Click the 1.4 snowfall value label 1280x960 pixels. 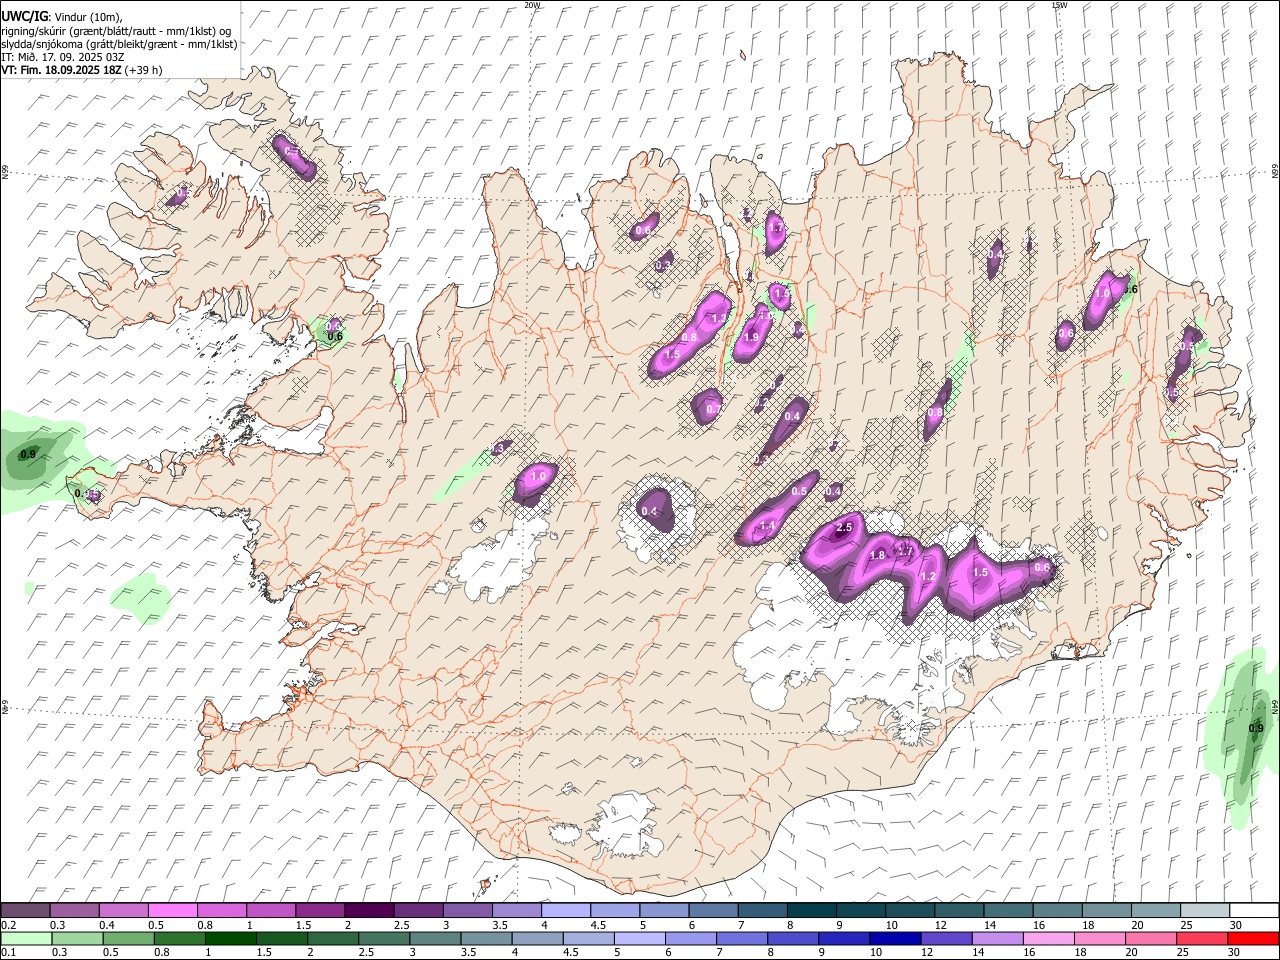click(768, 526)
